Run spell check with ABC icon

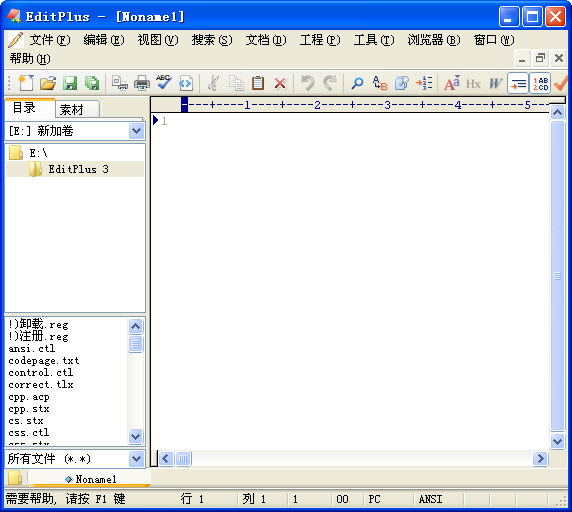pos(164,82)
